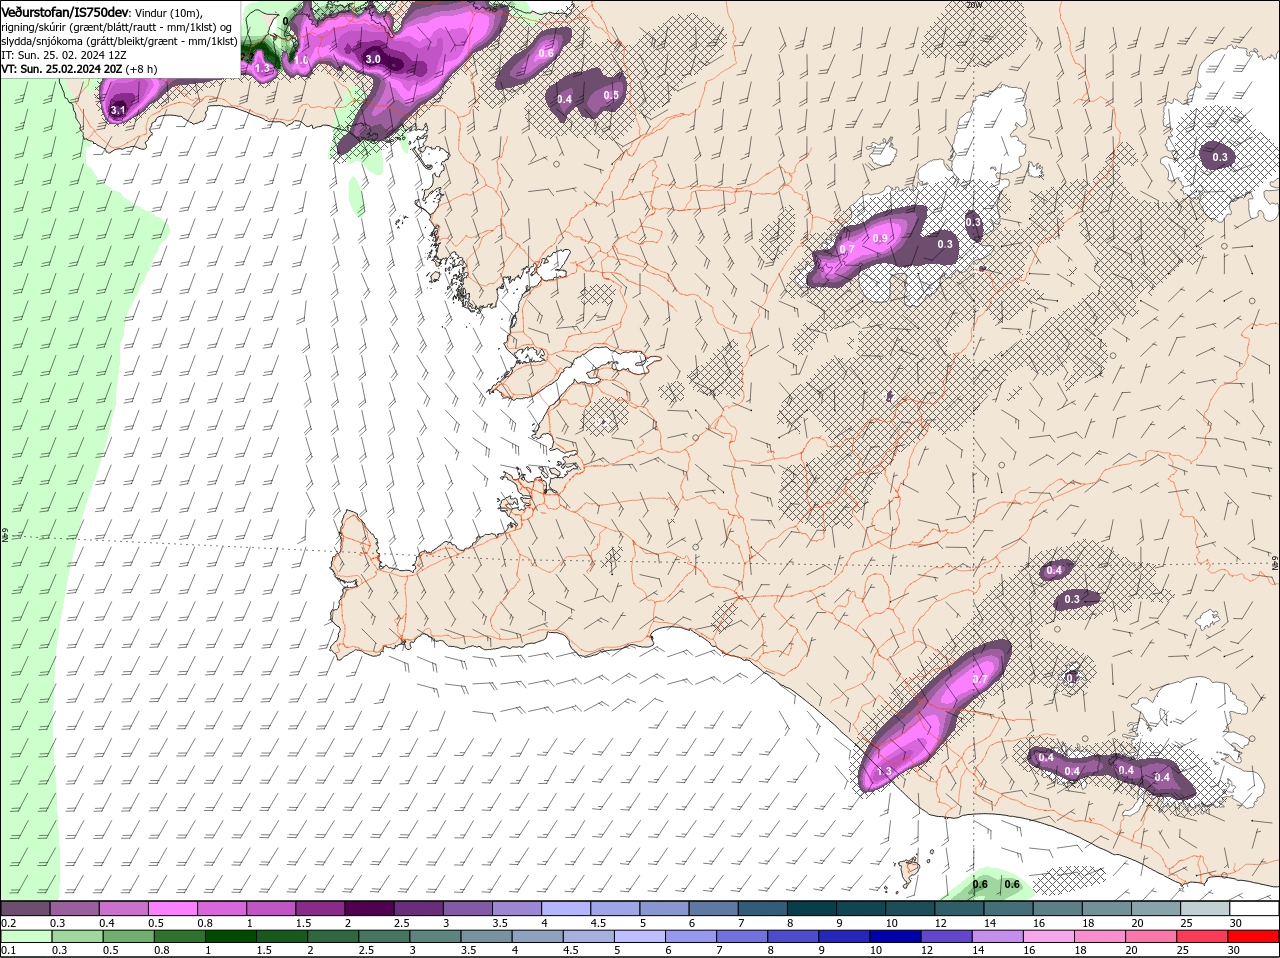This screenshot has width=1280, height=958.
Task: Click the 3.1 precipitation value on the map
Action: (x=118, y=110)
